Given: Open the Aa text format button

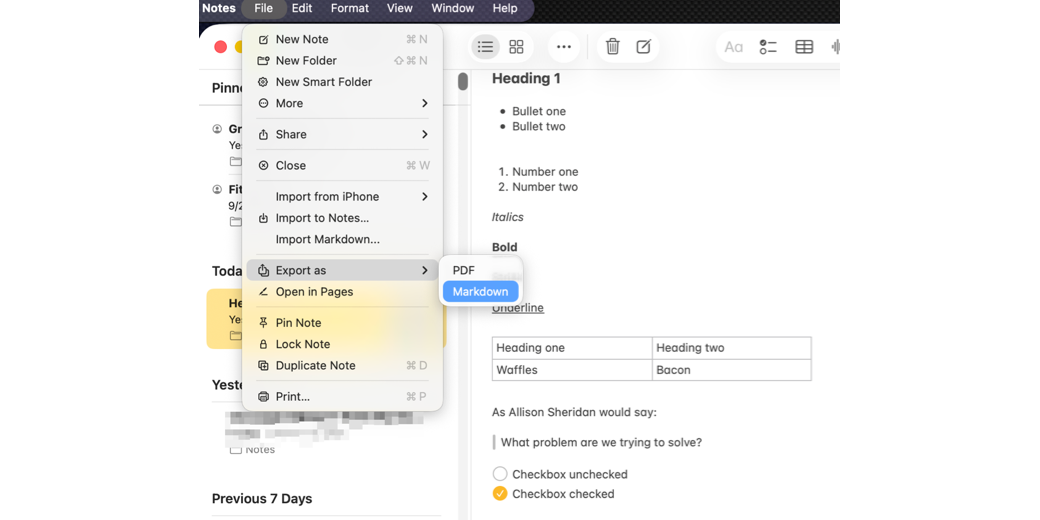Looking at the screenshot, I should coord(734,46).
